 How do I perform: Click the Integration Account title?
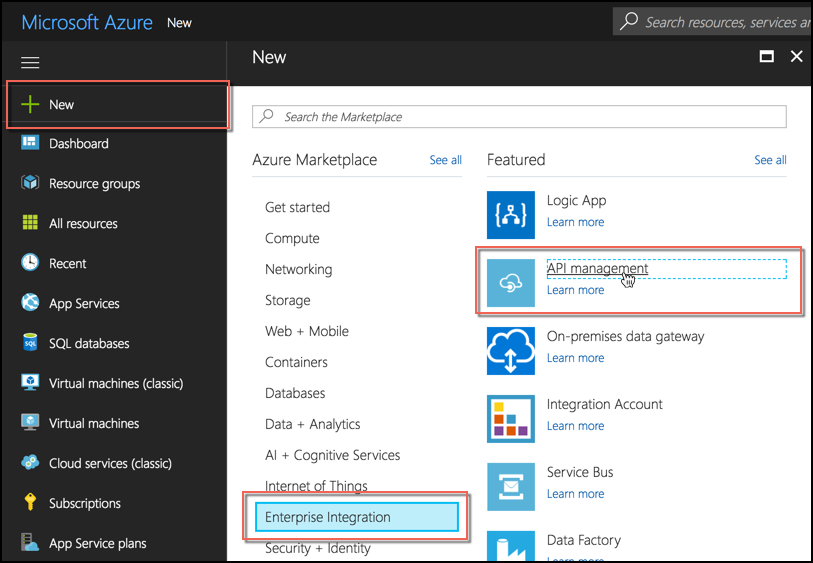(605, 404)
